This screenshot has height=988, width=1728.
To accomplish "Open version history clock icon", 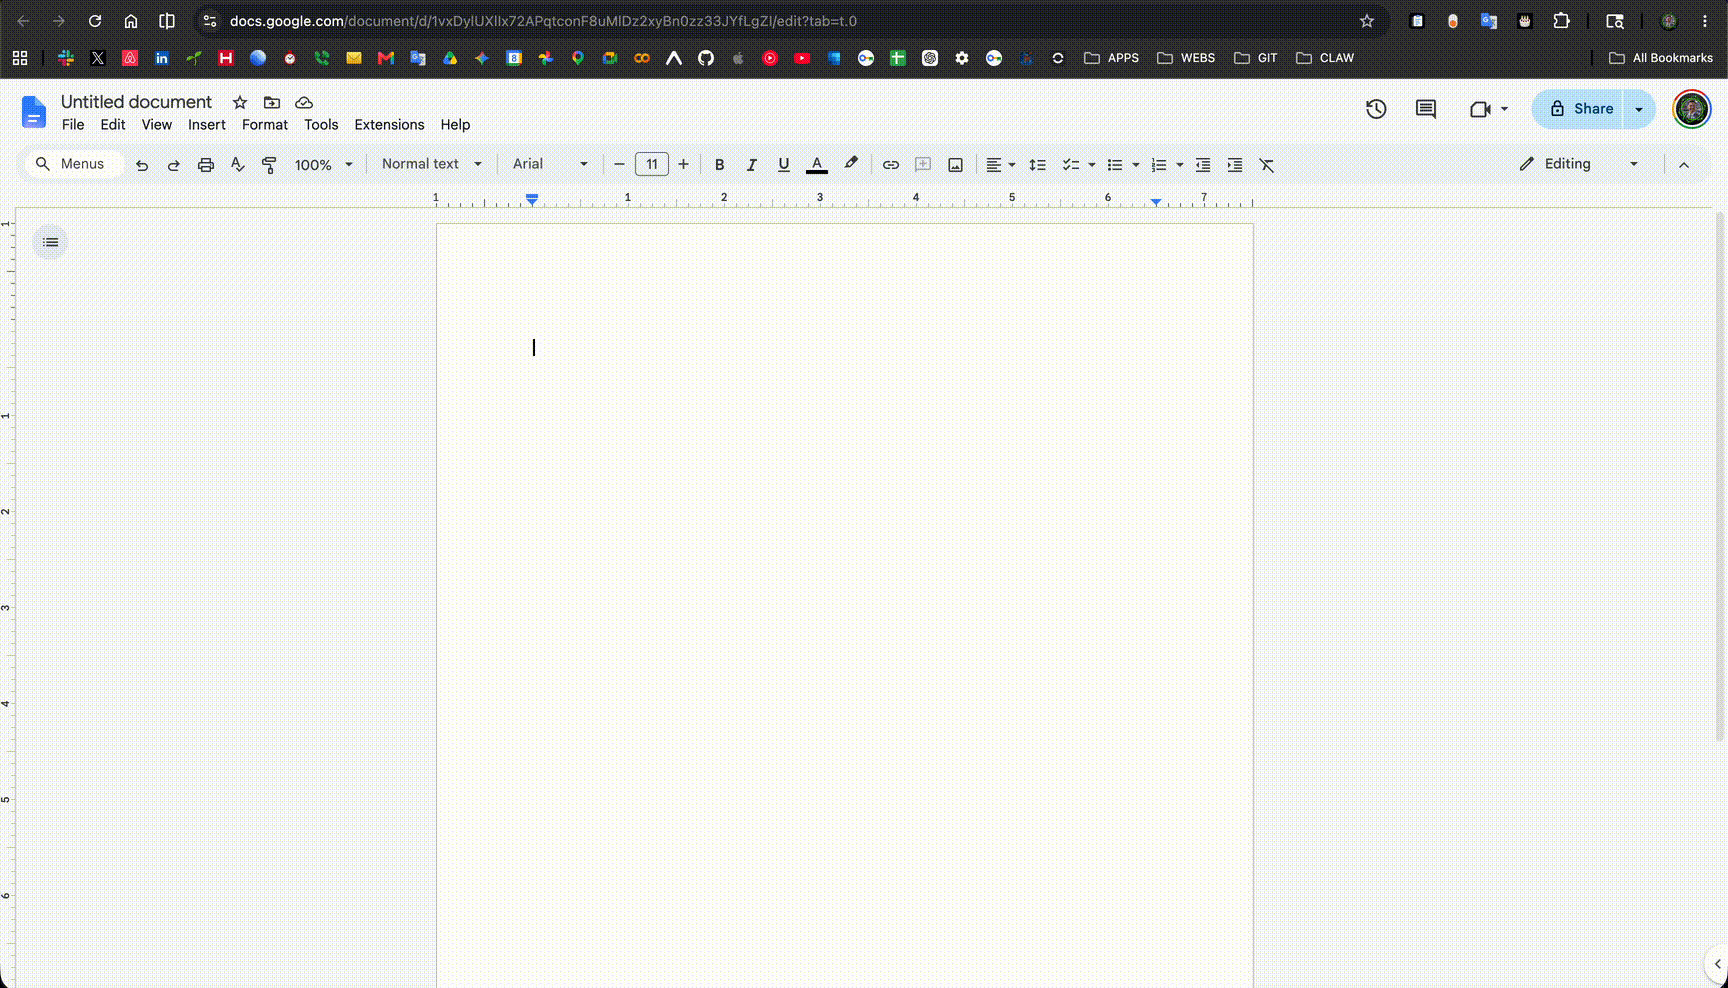I will [1376, 109].
